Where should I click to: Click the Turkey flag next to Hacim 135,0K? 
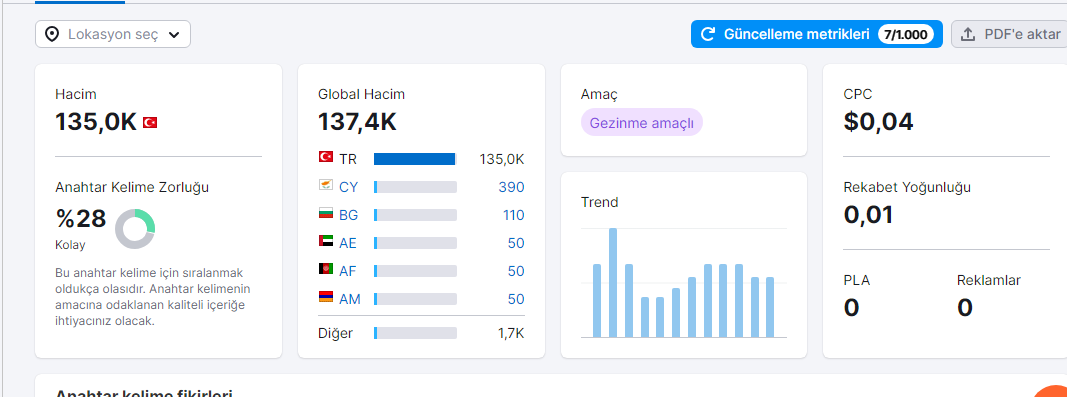coord(150,123)
